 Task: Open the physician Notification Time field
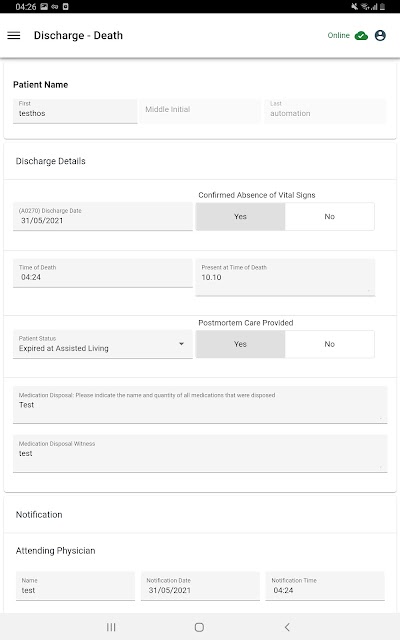pos(325,586)
